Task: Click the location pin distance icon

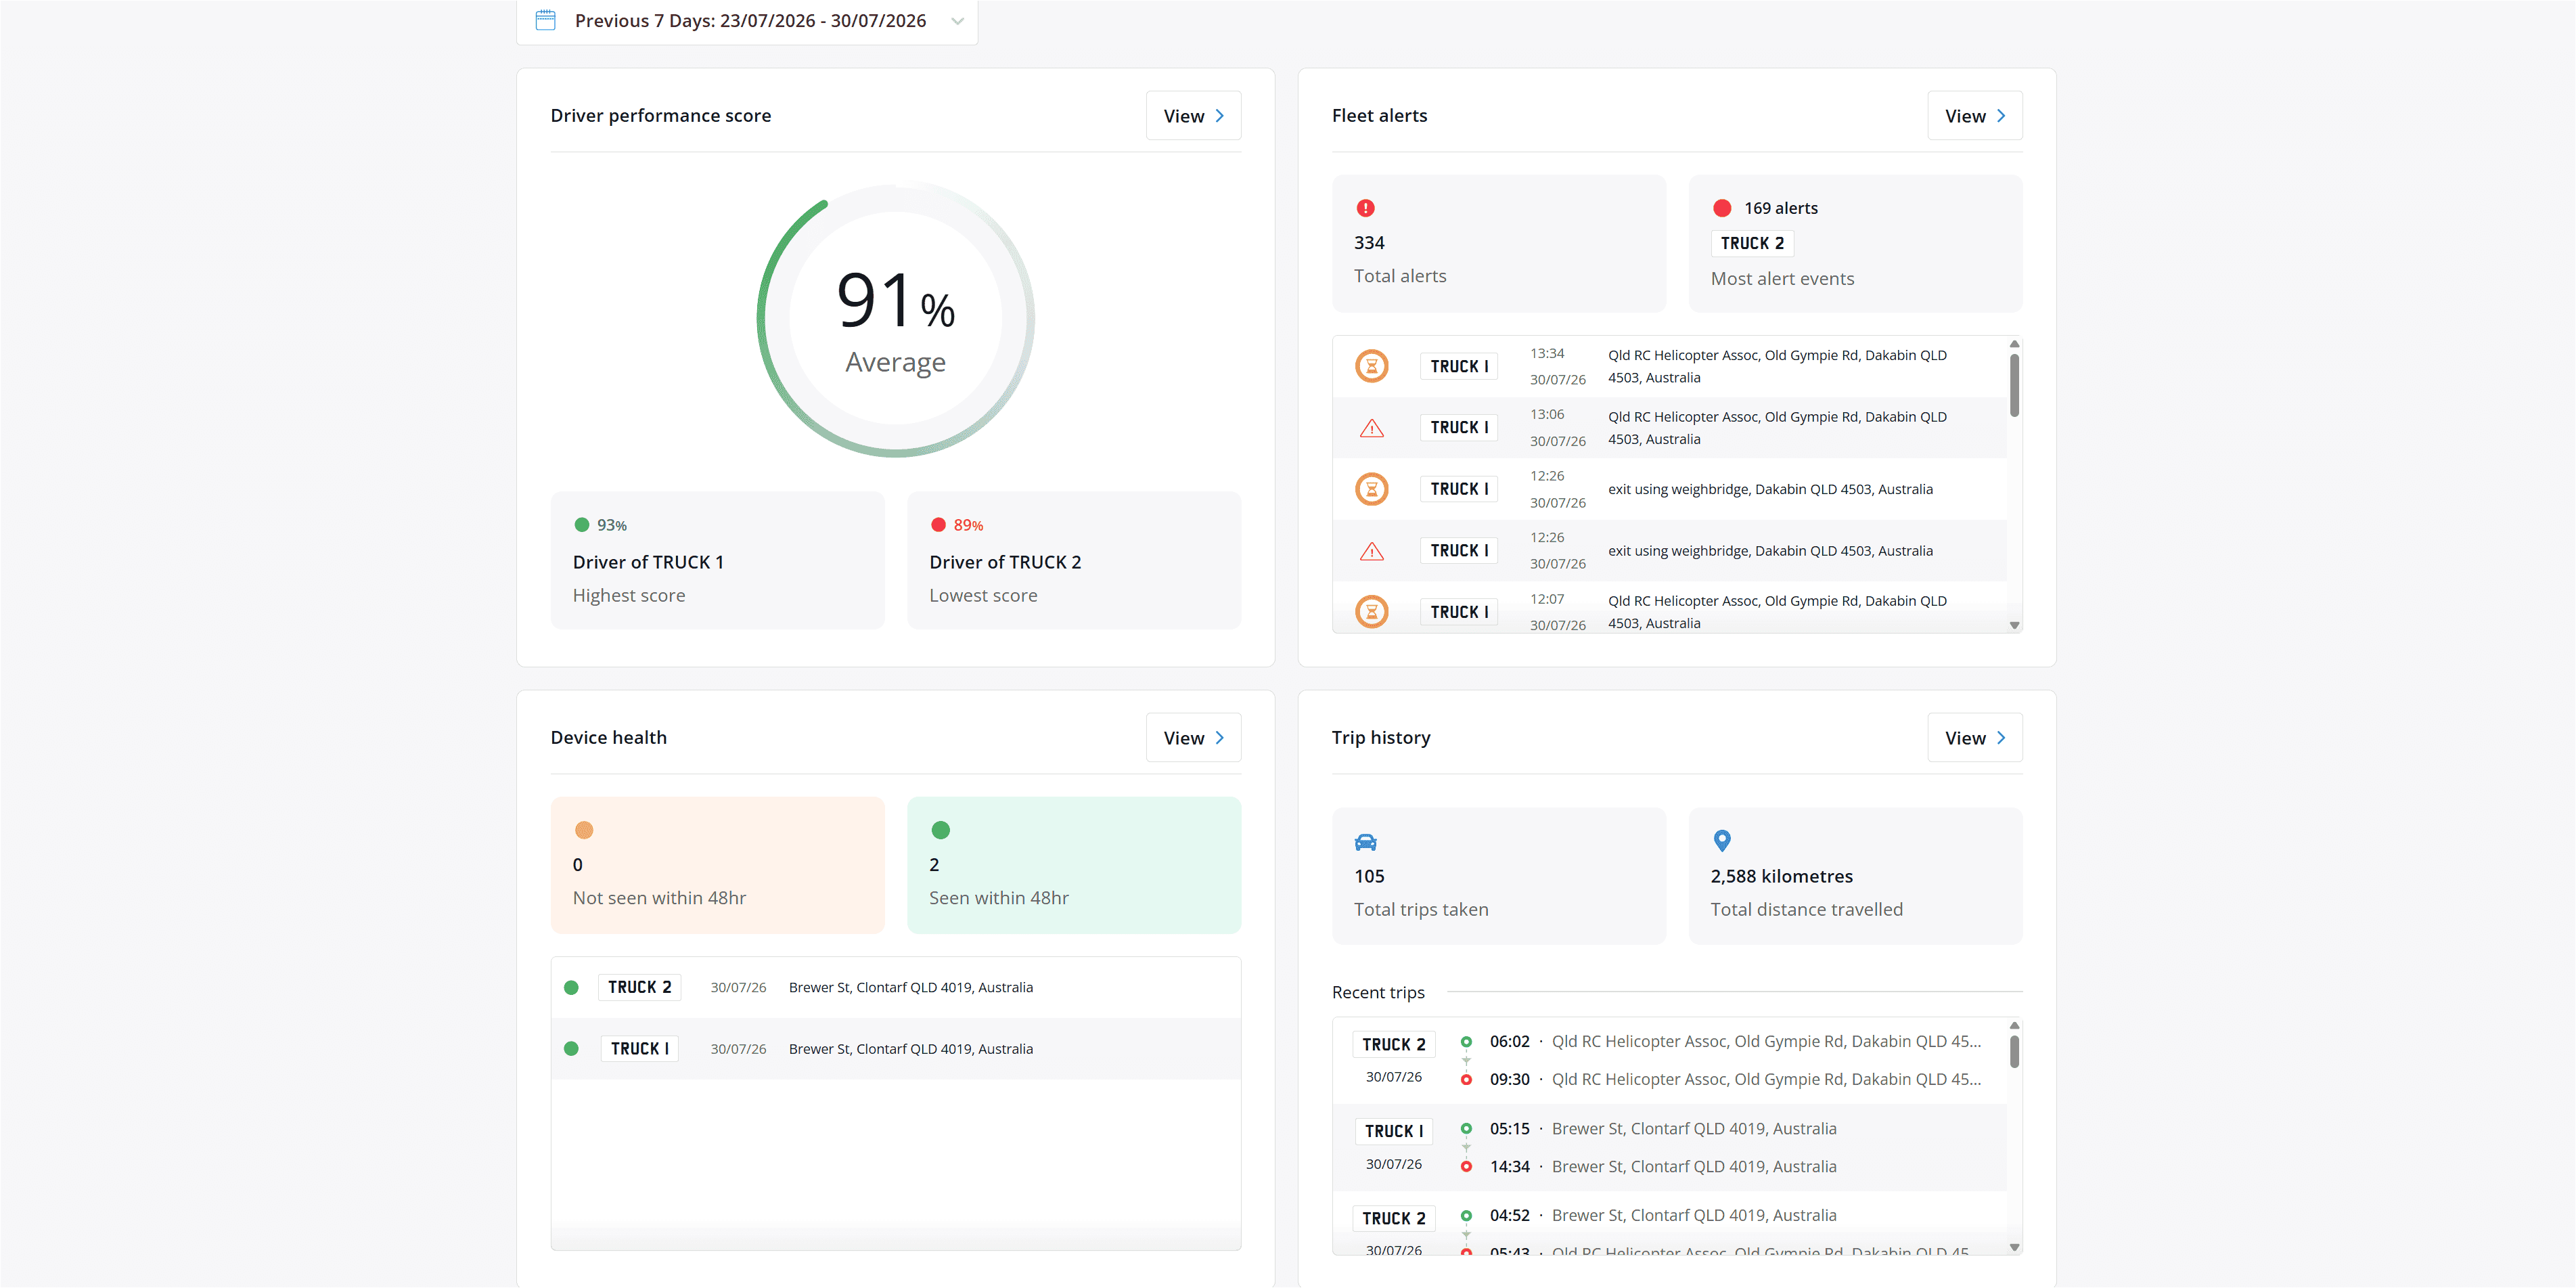Action: pos(1721,841)
